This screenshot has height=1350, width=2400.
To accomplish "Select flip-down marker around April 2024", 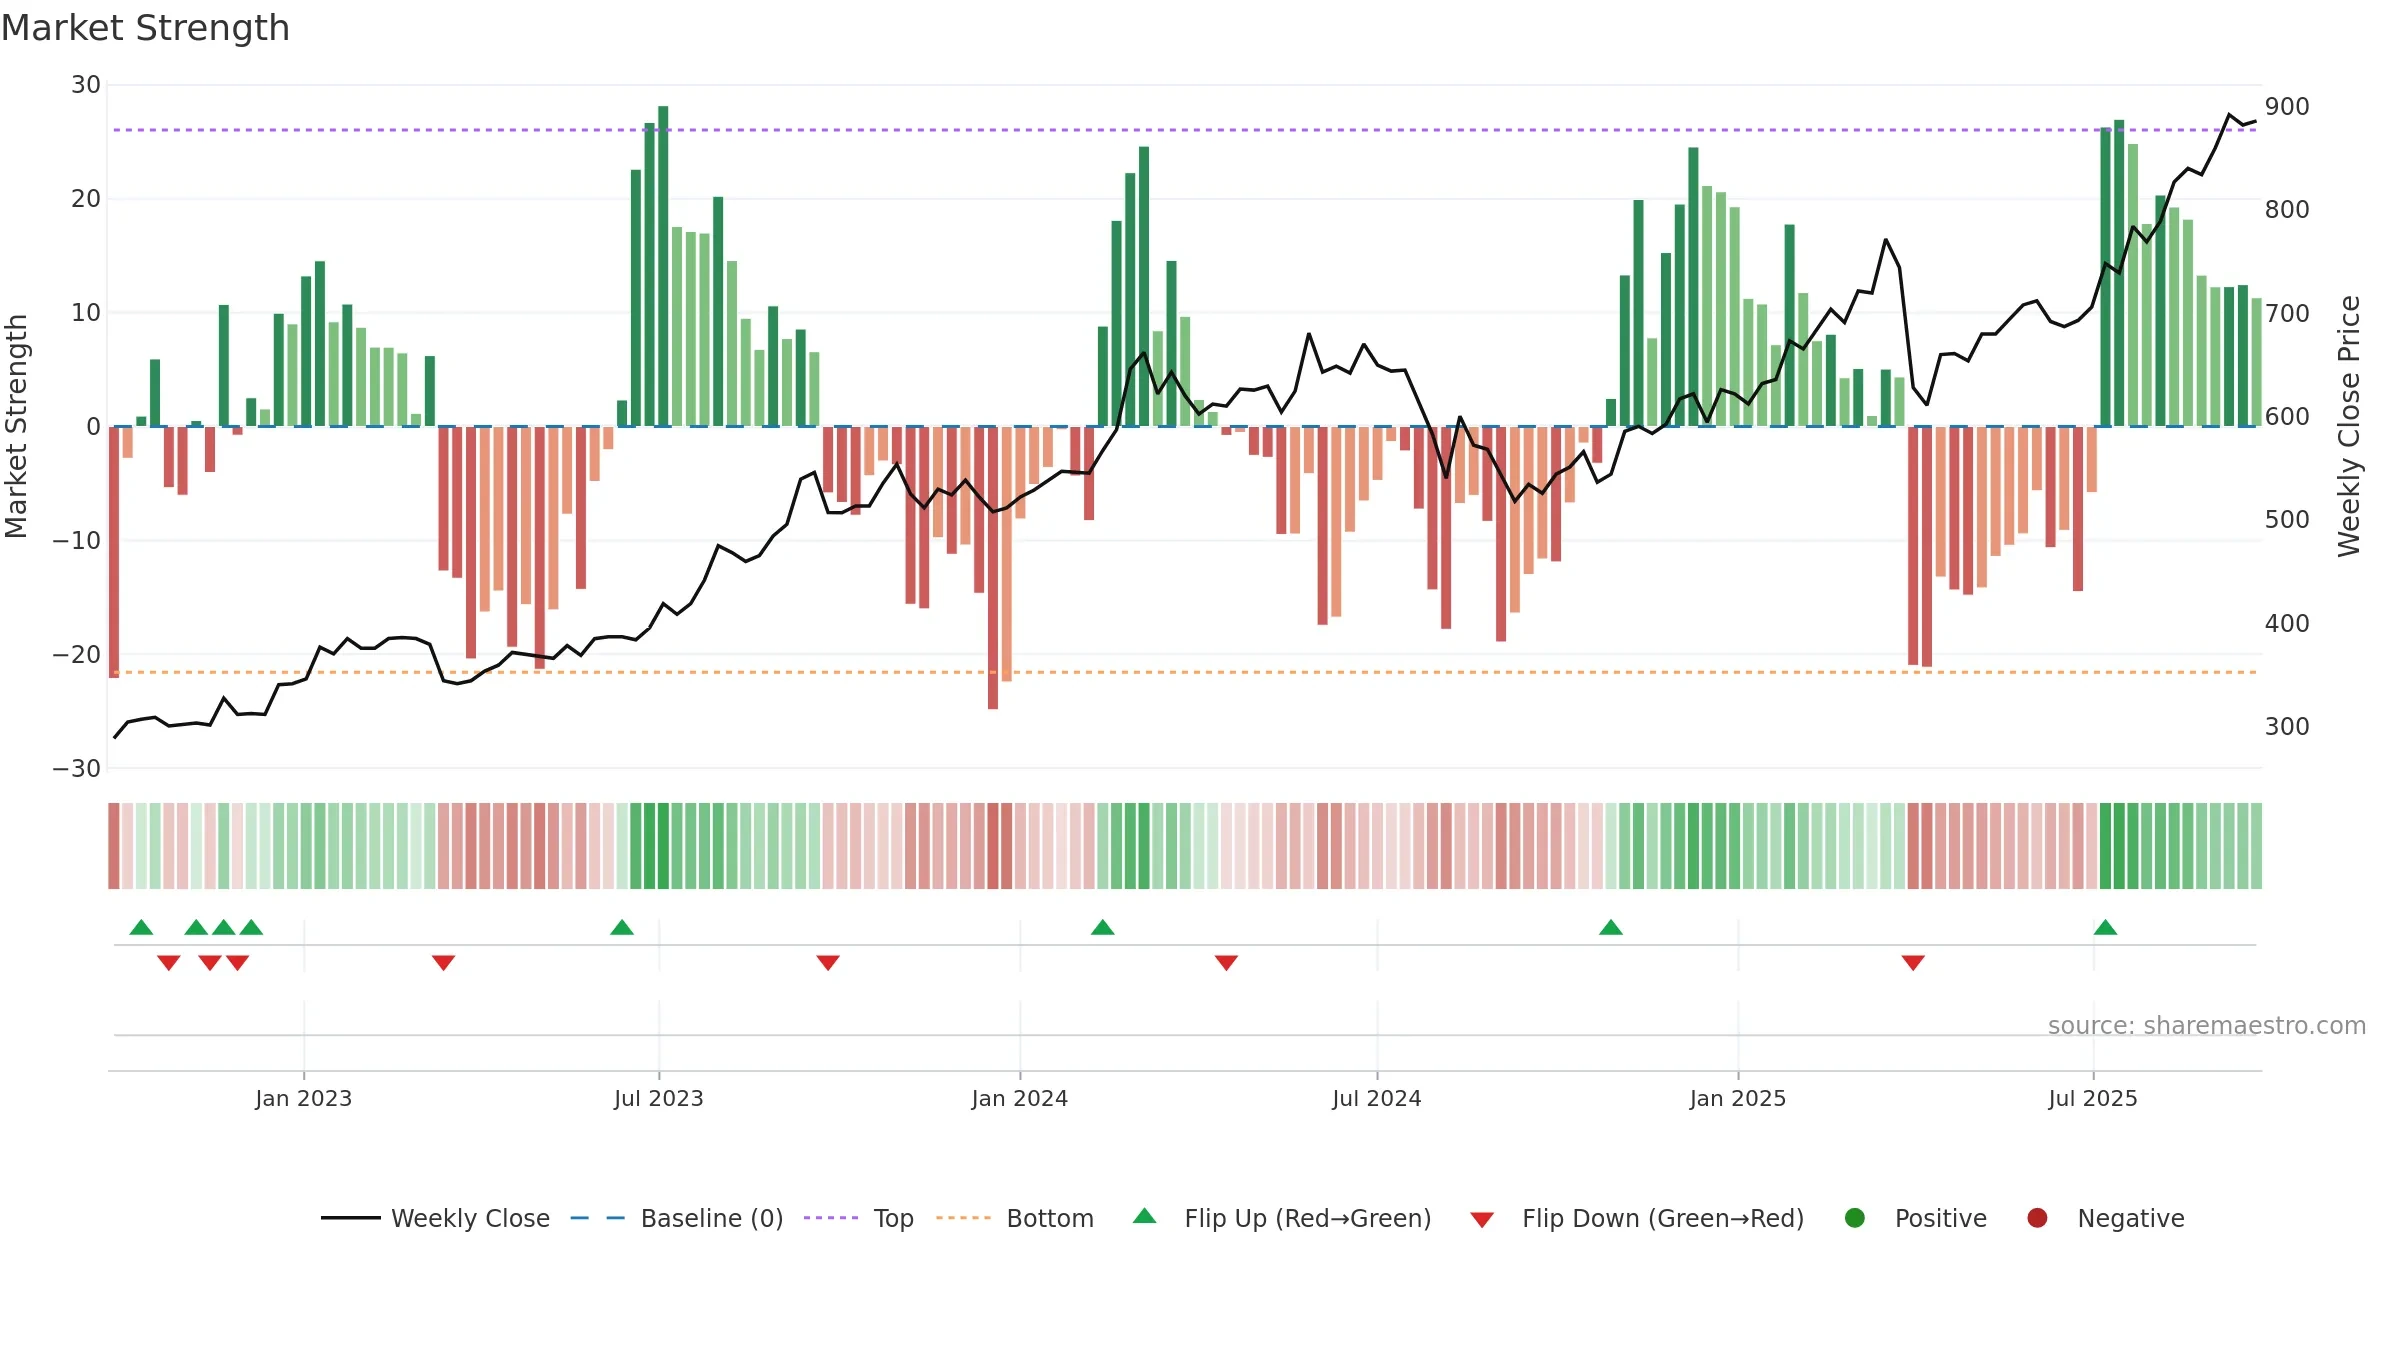I will (1227, 963).
